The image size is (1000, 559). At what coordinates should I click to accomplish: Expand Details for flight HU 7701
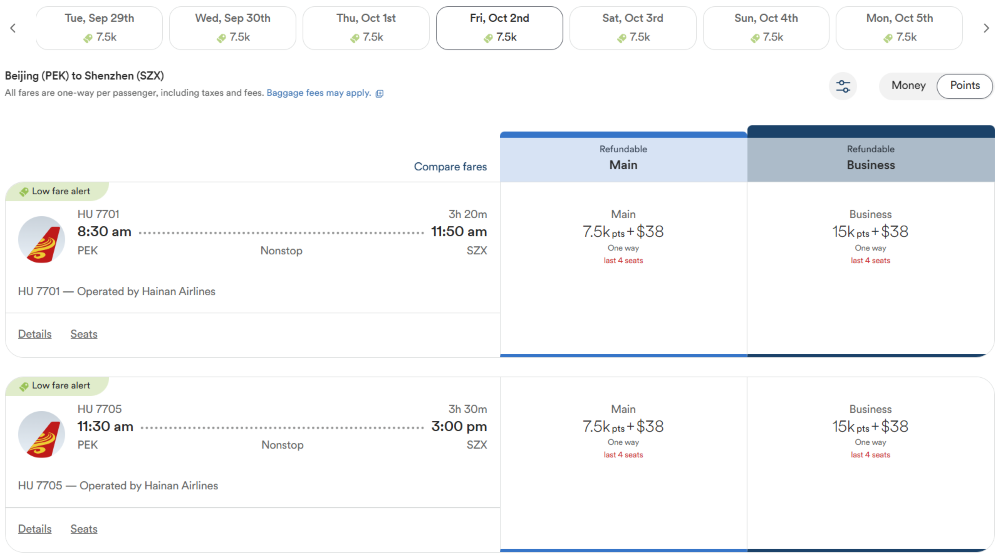coord(34,334)
